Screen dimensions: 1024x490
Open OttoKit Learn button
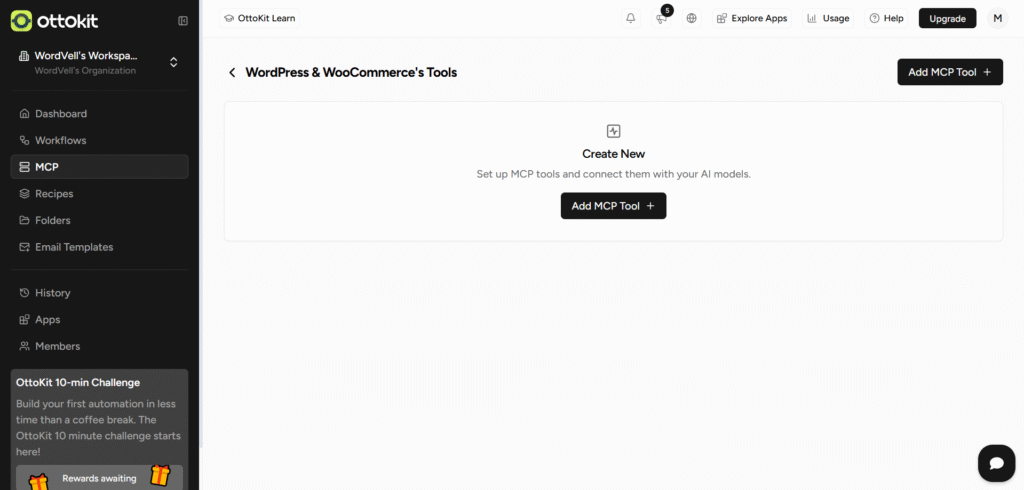click(x=259, y=18)
